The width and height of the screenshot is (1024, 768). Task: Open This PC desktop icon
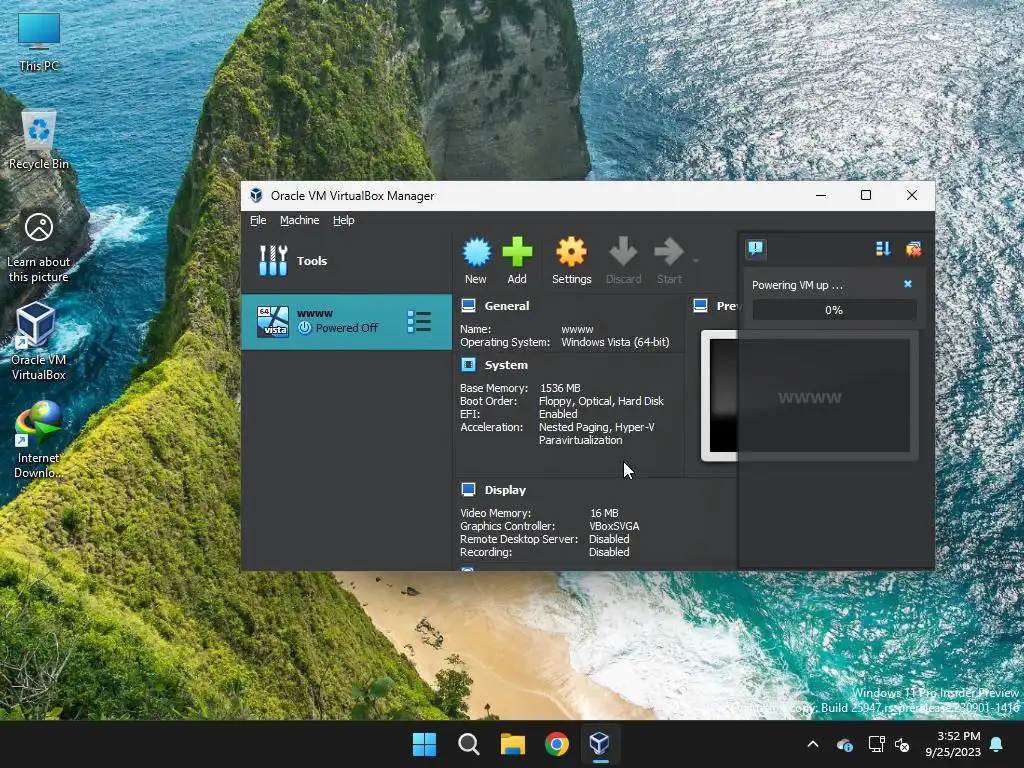click(x=39, y=42)
